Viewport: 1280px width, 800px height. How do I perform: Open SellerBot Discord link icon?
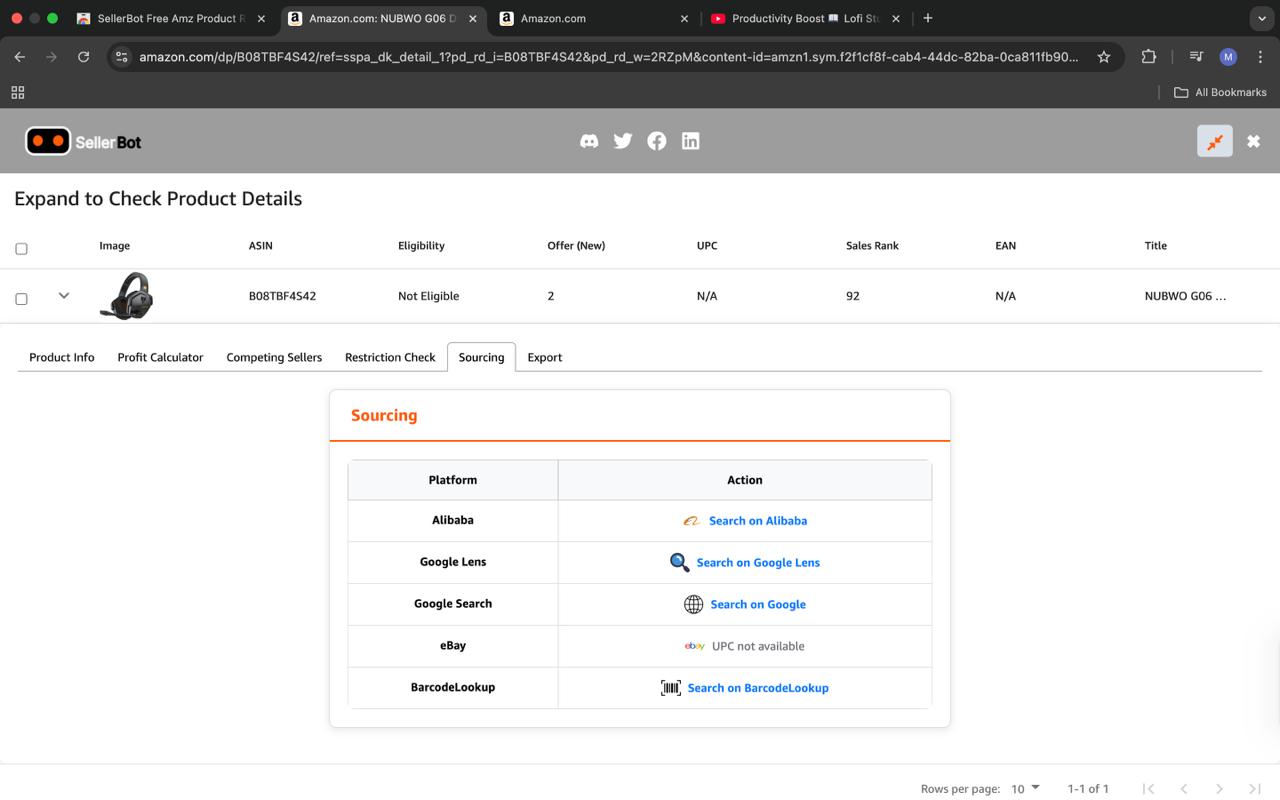click(589, 141)
